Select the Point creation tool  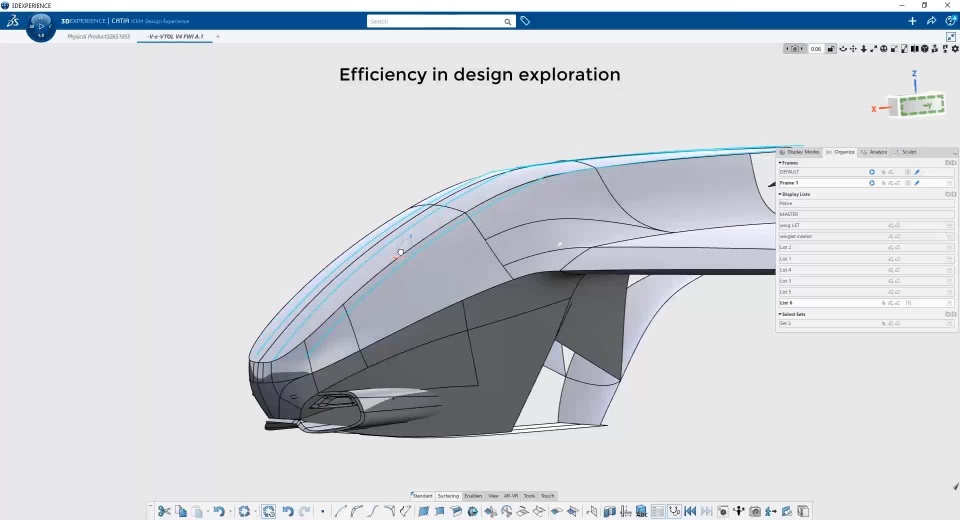pyautogui.click(x=323, y=511)
